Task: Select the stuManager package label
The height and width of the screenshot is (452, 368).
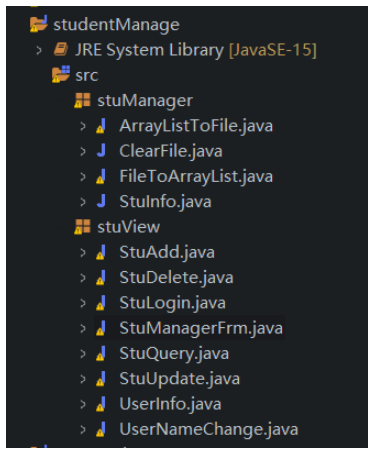Action: click(145, 101)
